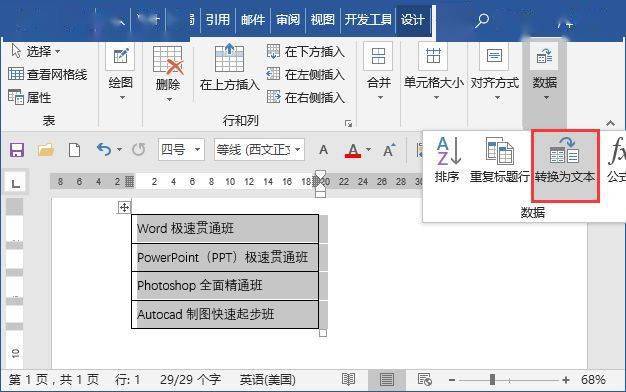Switch to Web Layout view icon

tap(424, 380)
